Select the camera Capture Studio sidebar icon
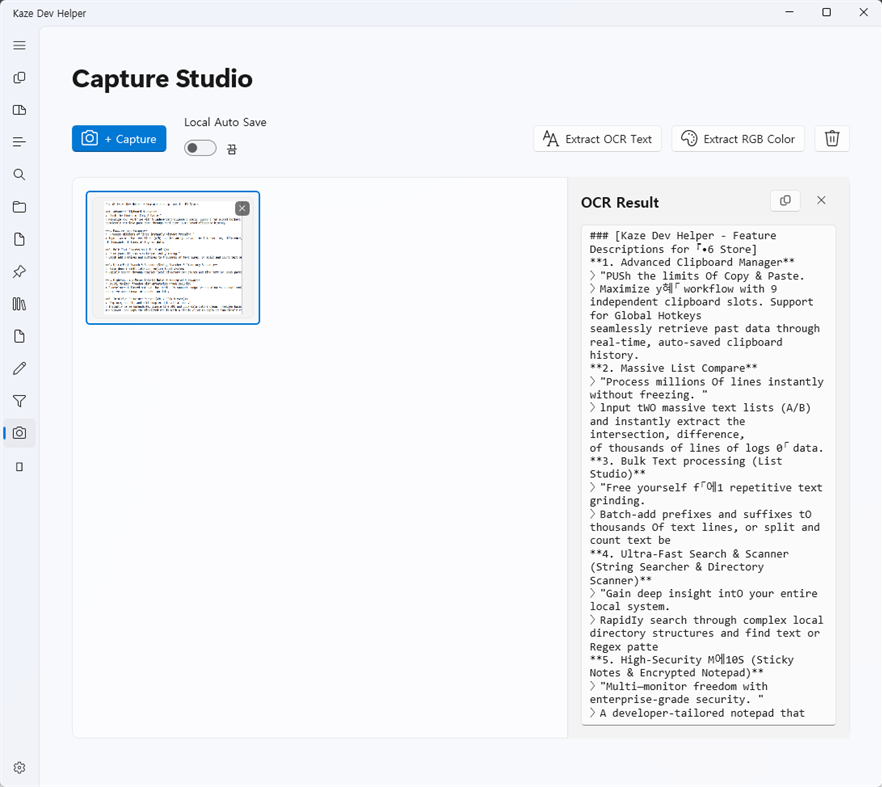Viewport: 882px width, 787px height. click(x=19, y=433)
